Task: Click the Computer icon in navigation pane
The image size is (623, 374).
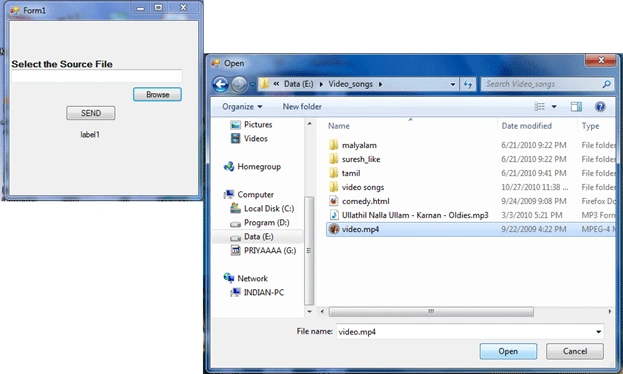Action: [x=229, y=194]
